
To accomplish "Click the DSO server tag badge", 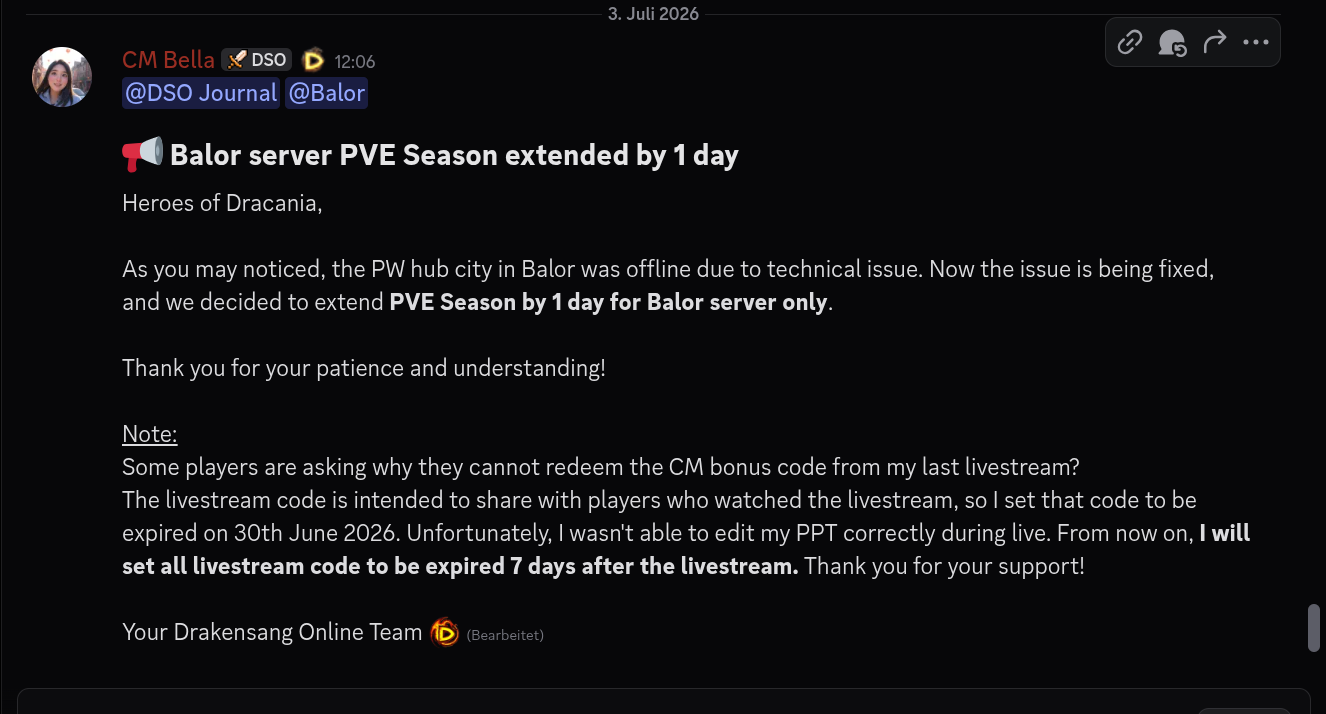I will click(x=257, y=60).
